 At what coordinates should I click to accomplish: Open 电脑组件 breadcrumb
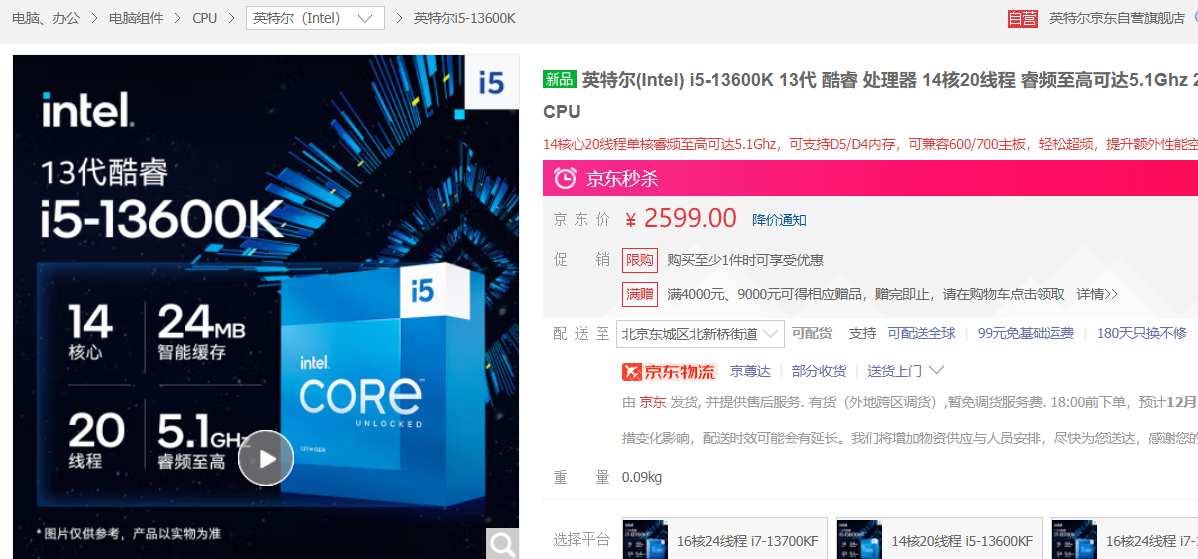click(136, 18)
